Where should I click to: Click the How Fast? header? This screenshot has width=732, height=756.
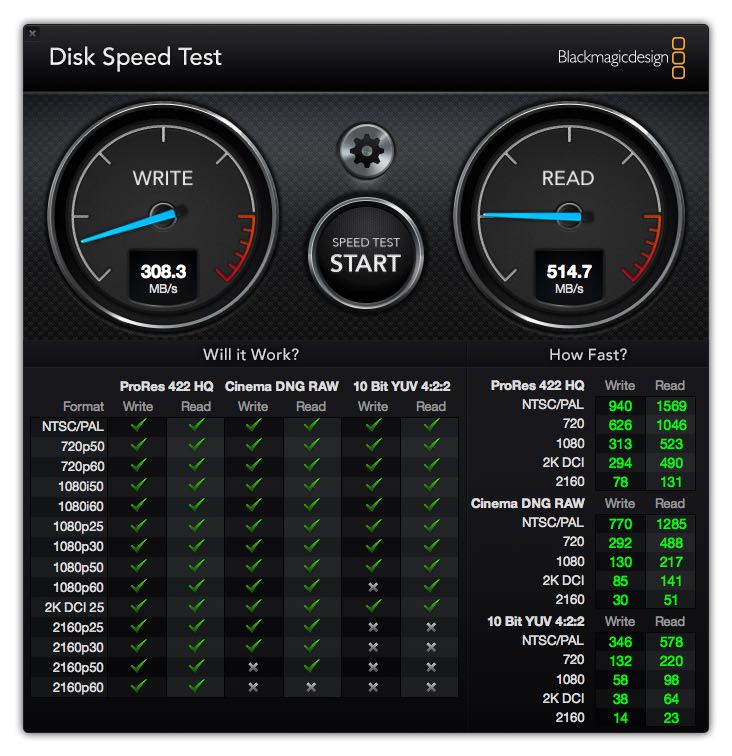[x=588, y=355]
